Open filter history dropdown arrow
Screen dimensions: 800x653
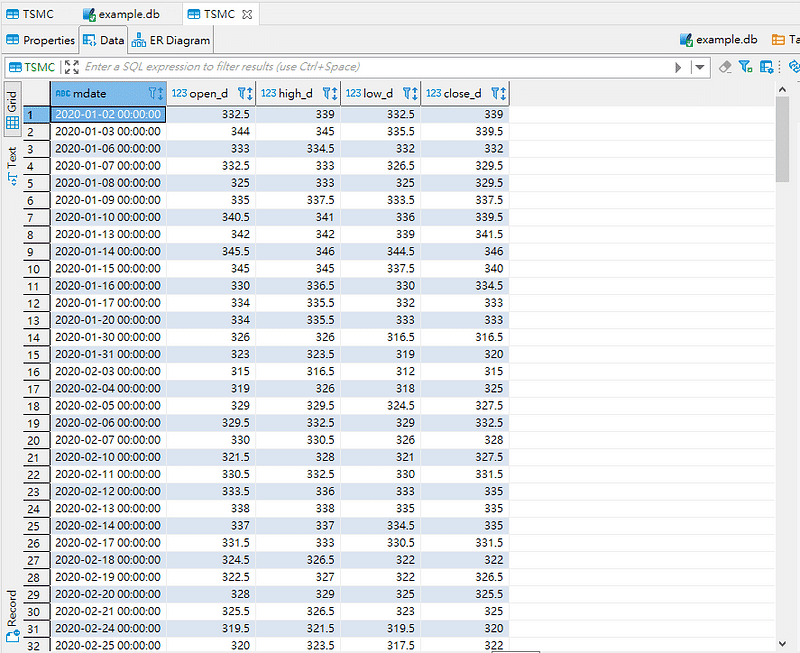pos(699,67)
